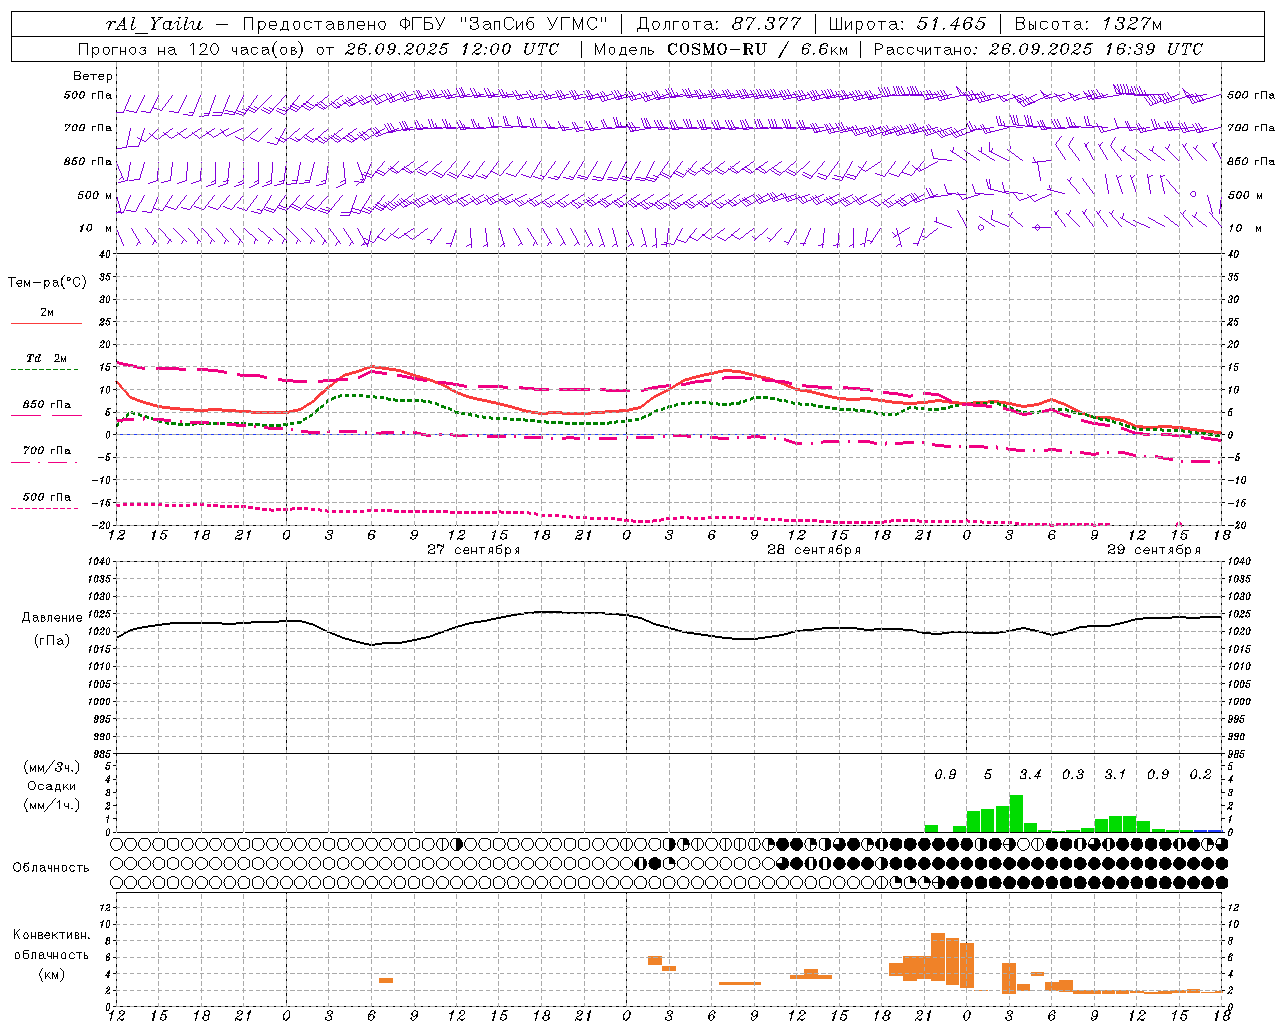1280x1024 pixels.
Task: Click the precipitation total value 0.2
Action: click(1200, 775)
